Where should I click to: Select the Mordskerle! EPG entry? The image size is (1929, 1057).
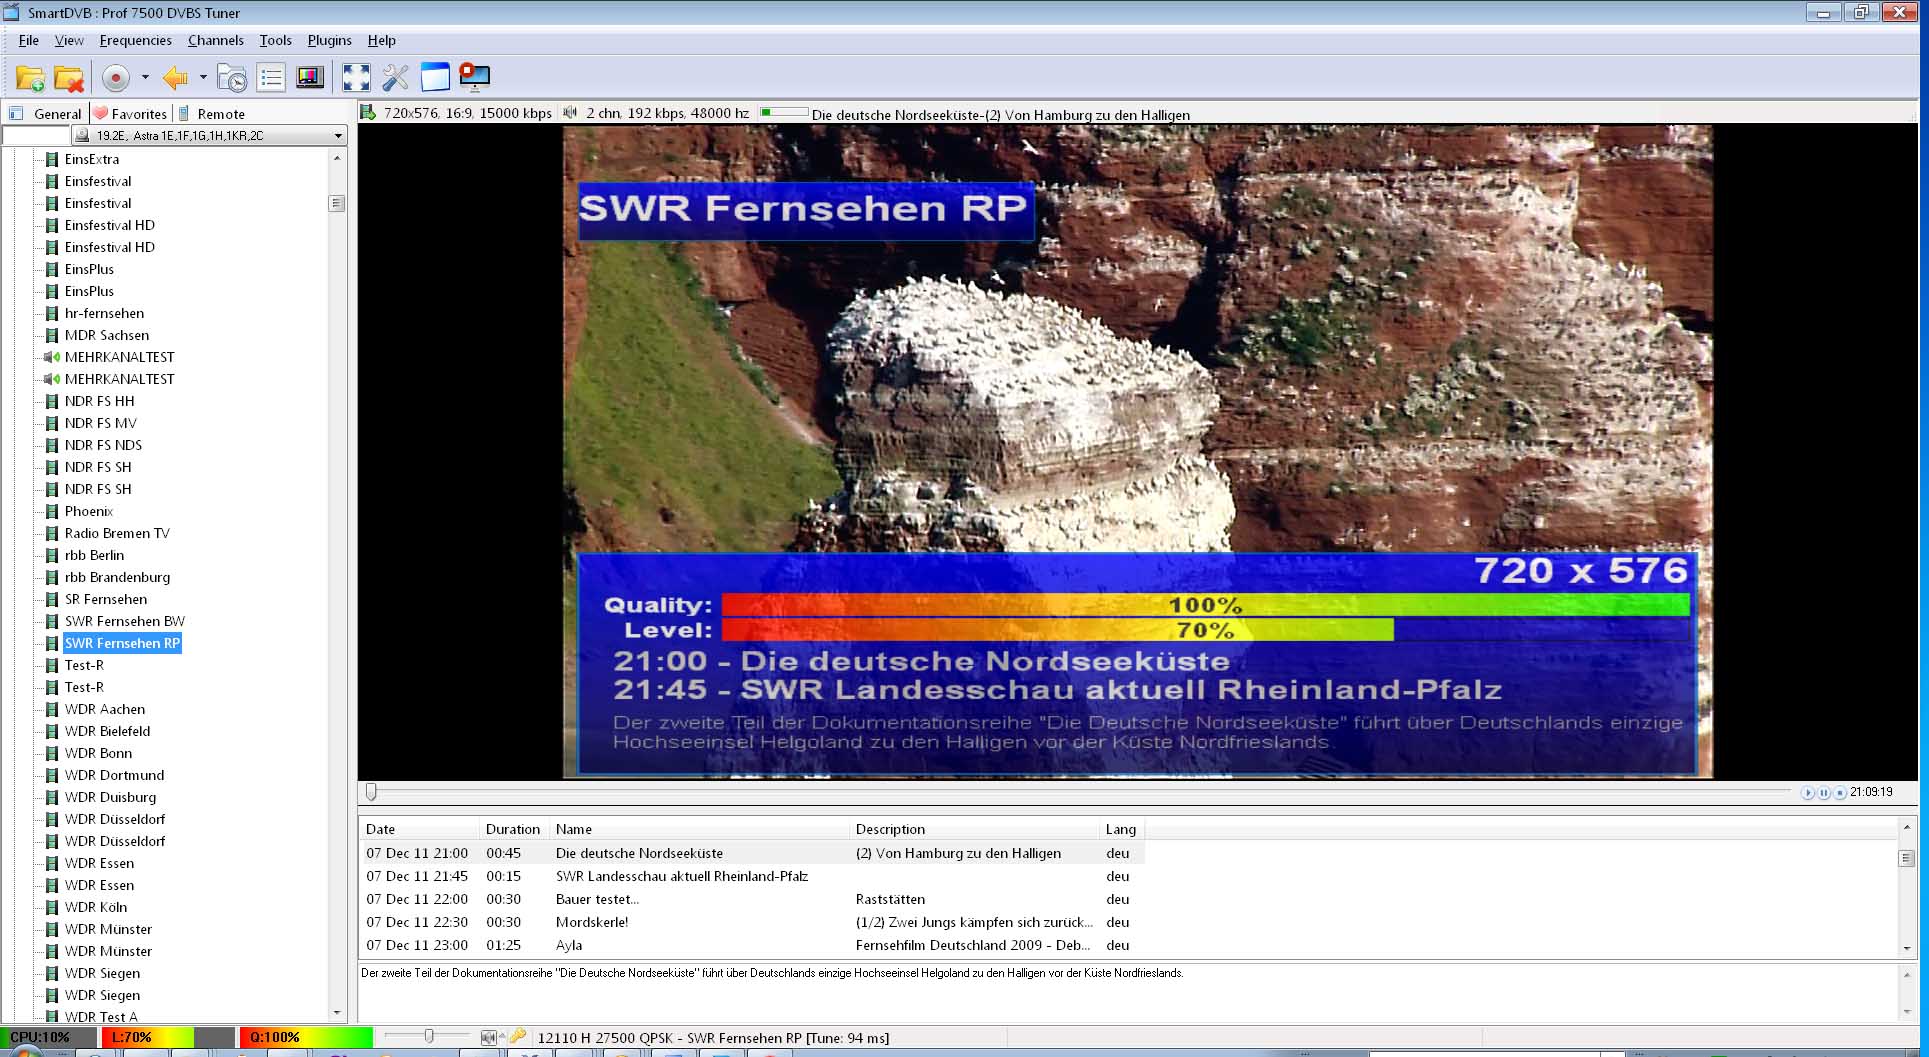[752, 922]
